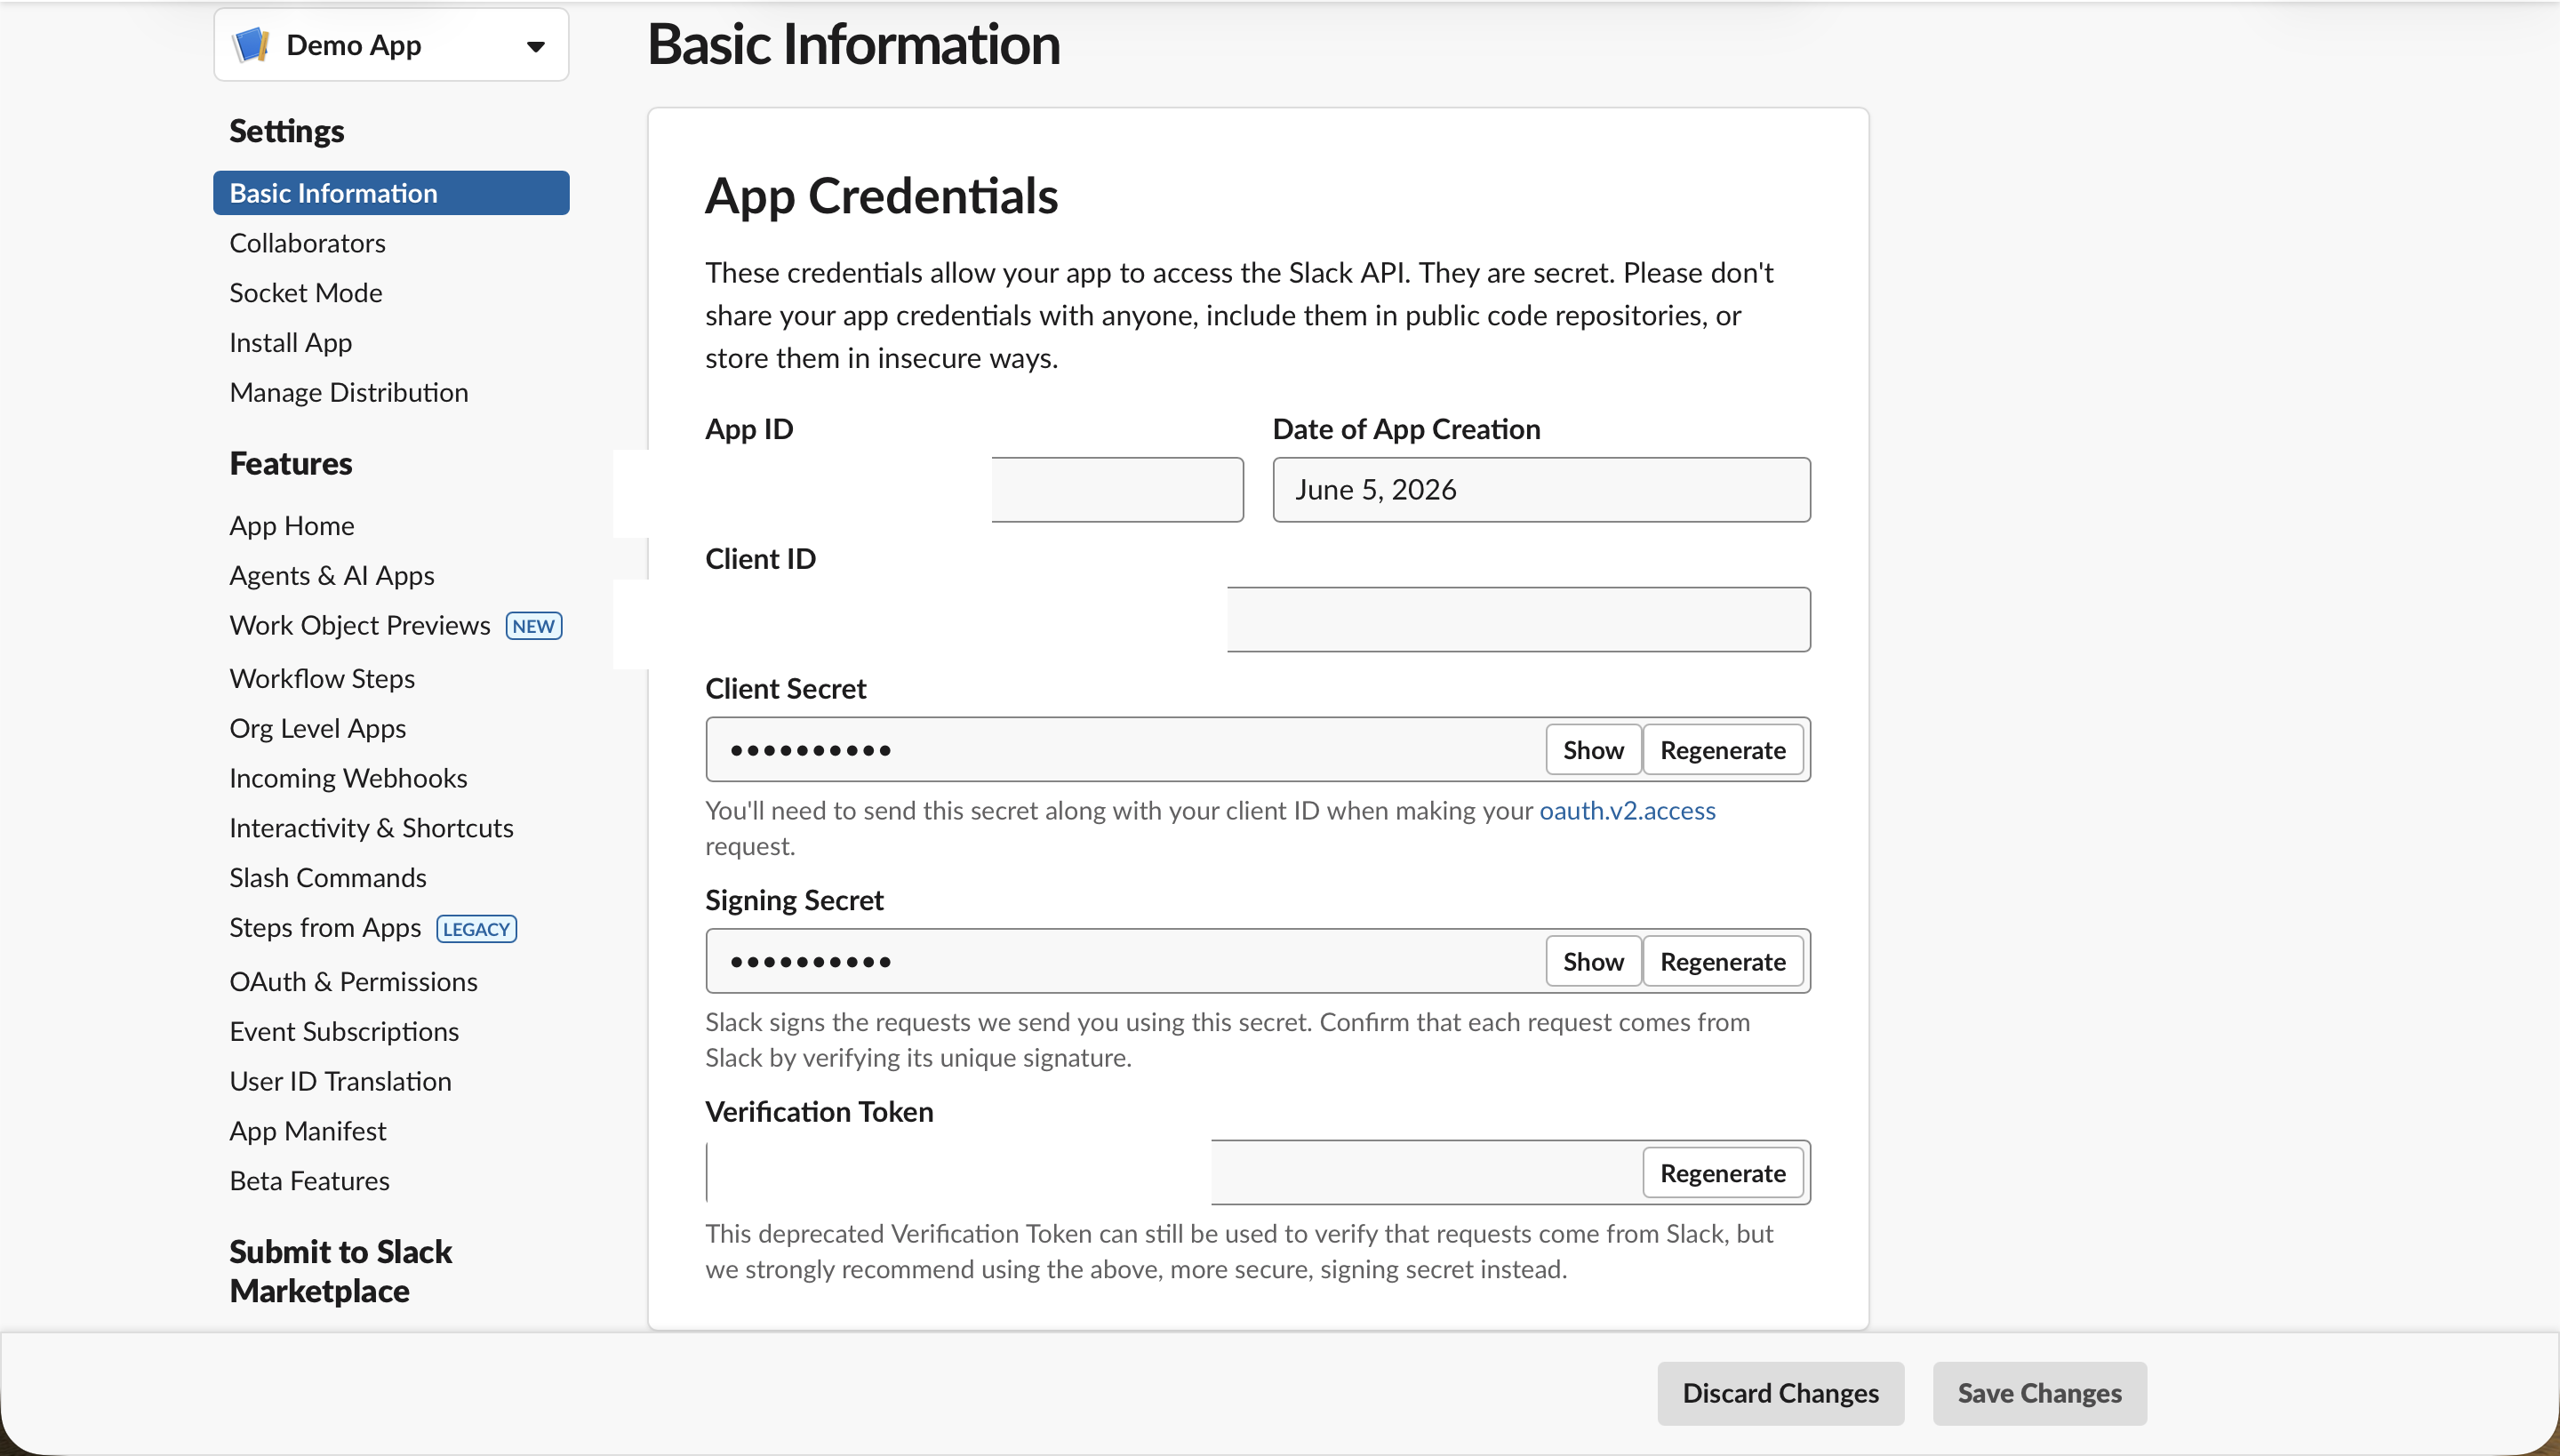This screenshot has width=2560, height=1456.
Task: Open Steps from Apps page
Action: pos(325,928)
